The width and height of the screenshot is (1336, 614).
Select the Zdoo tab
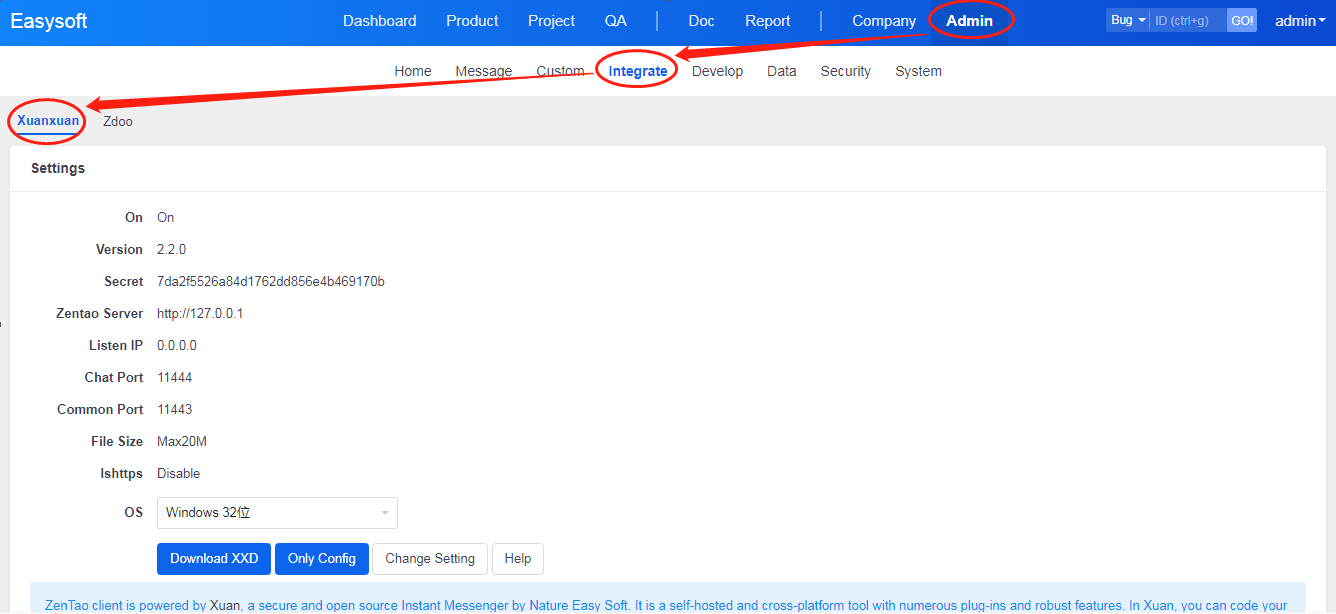coord(117,121)
